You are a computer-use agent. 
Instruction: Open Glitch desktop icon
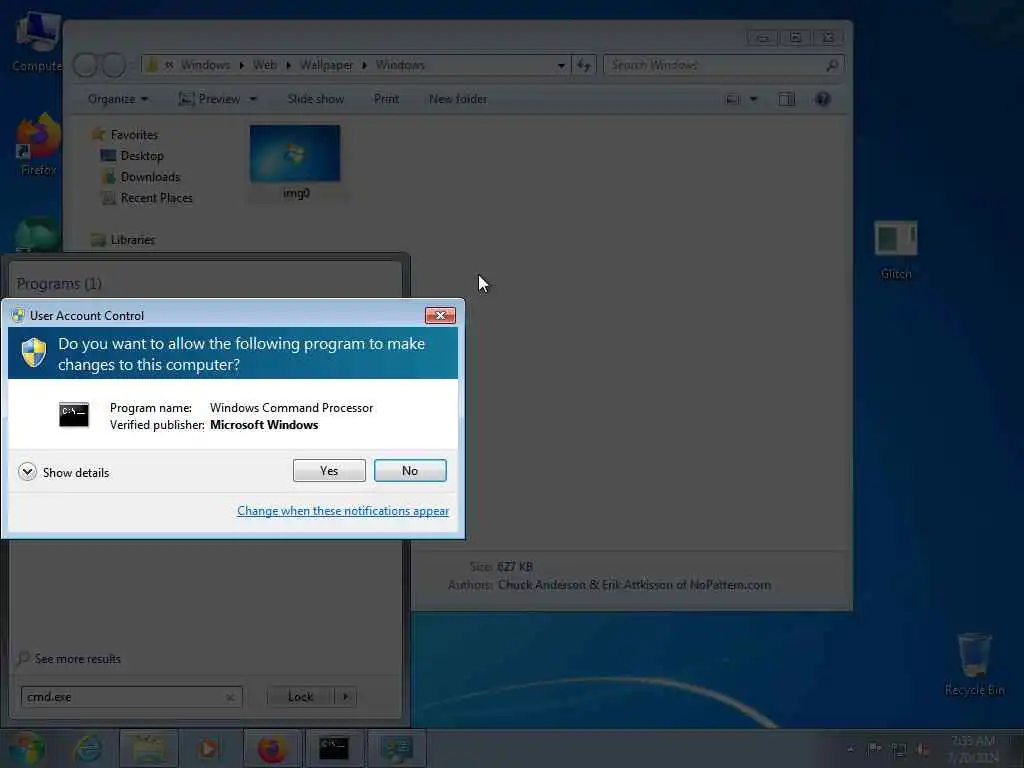(896, 248)
